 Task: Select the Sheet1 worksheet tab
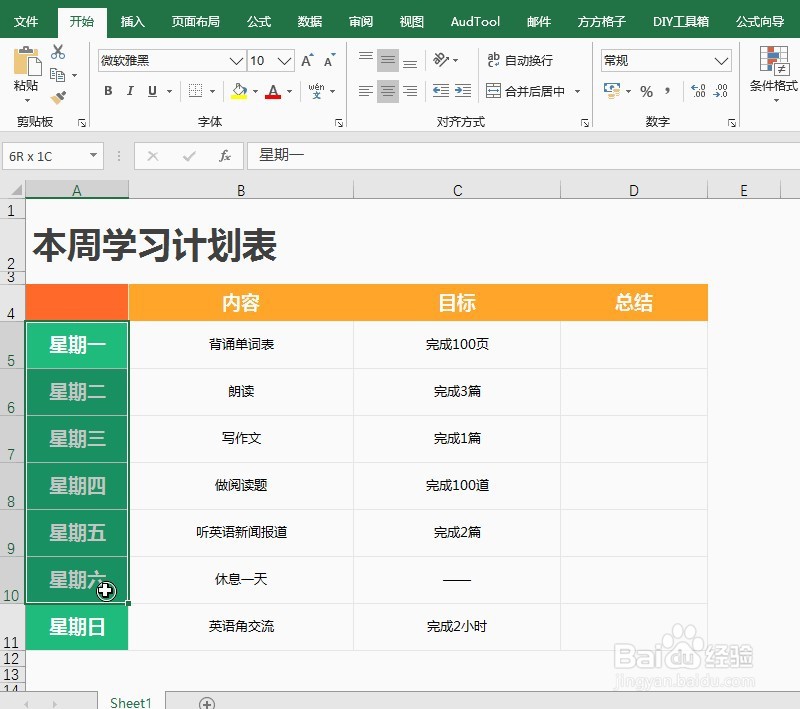point(130,703)
